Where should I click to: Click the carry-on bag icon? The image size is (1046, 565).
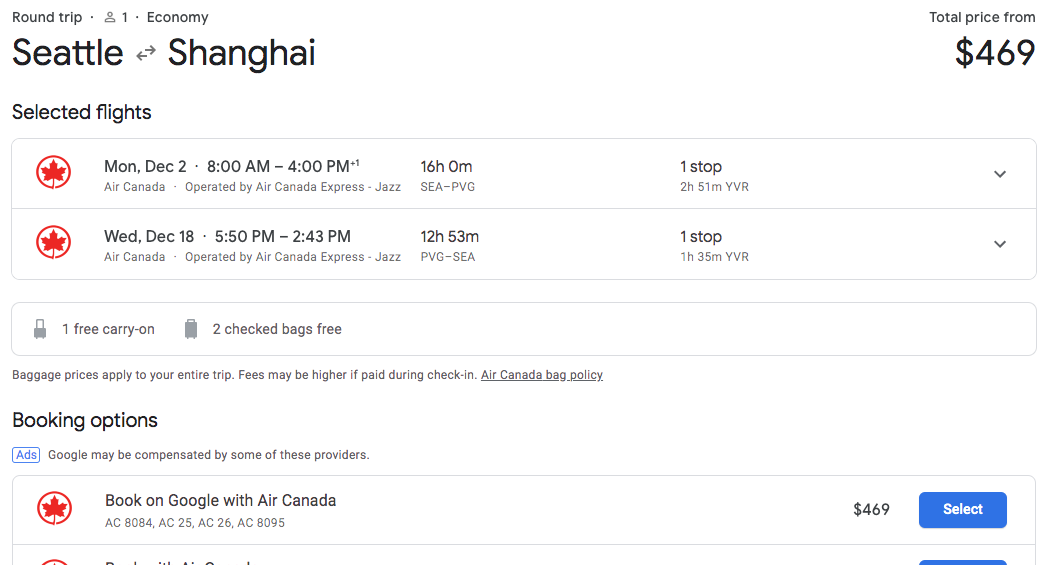[x=40, y=329]
